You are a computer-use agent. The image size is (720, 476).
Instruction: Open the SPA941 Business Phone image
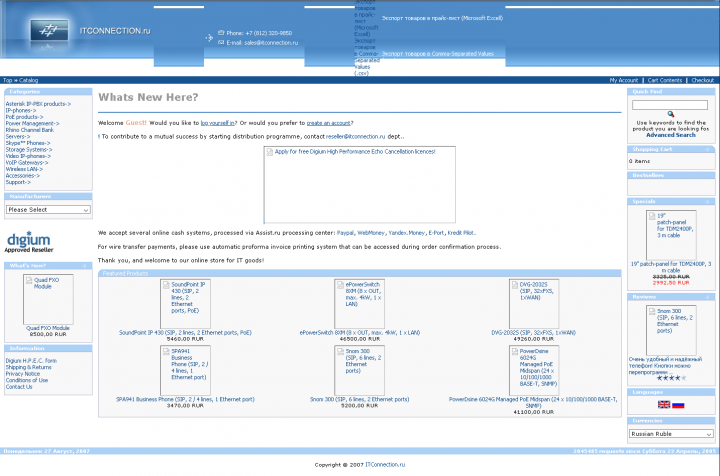(x=186, y=370)
